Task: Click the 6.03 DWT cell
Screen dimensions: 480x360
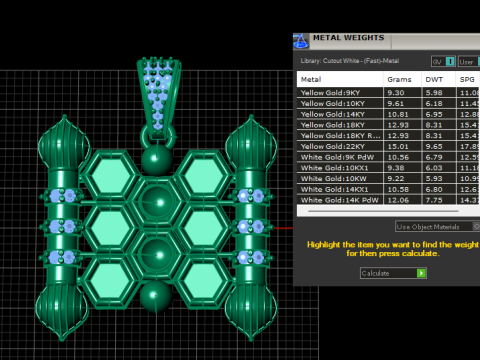Action: [x=438, y=168]
